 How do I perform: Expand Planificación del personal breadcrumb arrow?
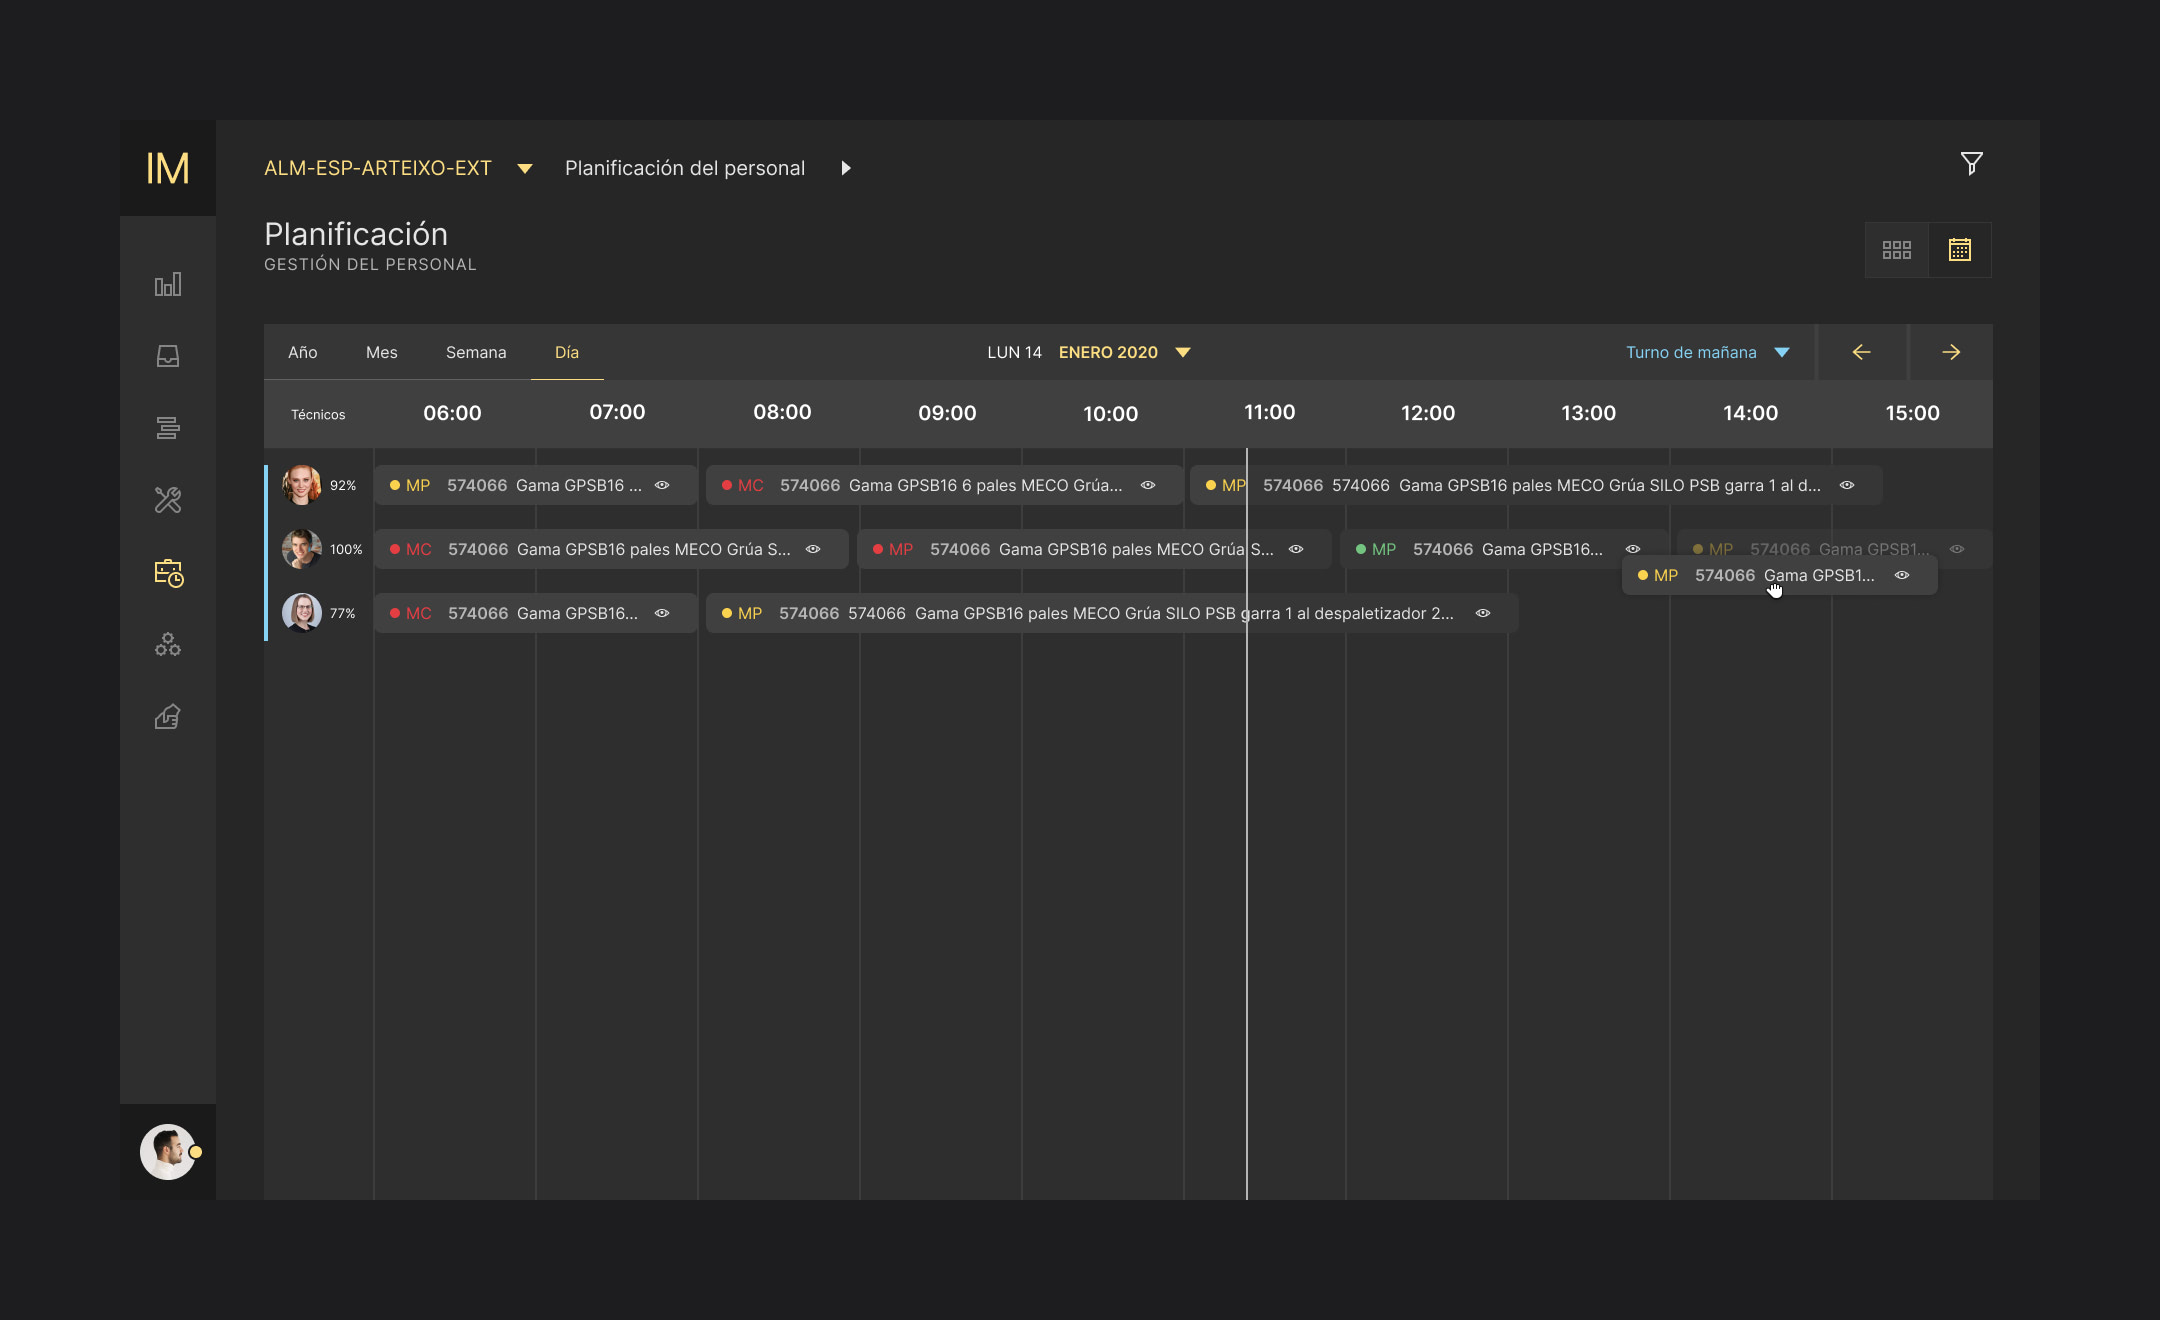(x=846, y=168)
